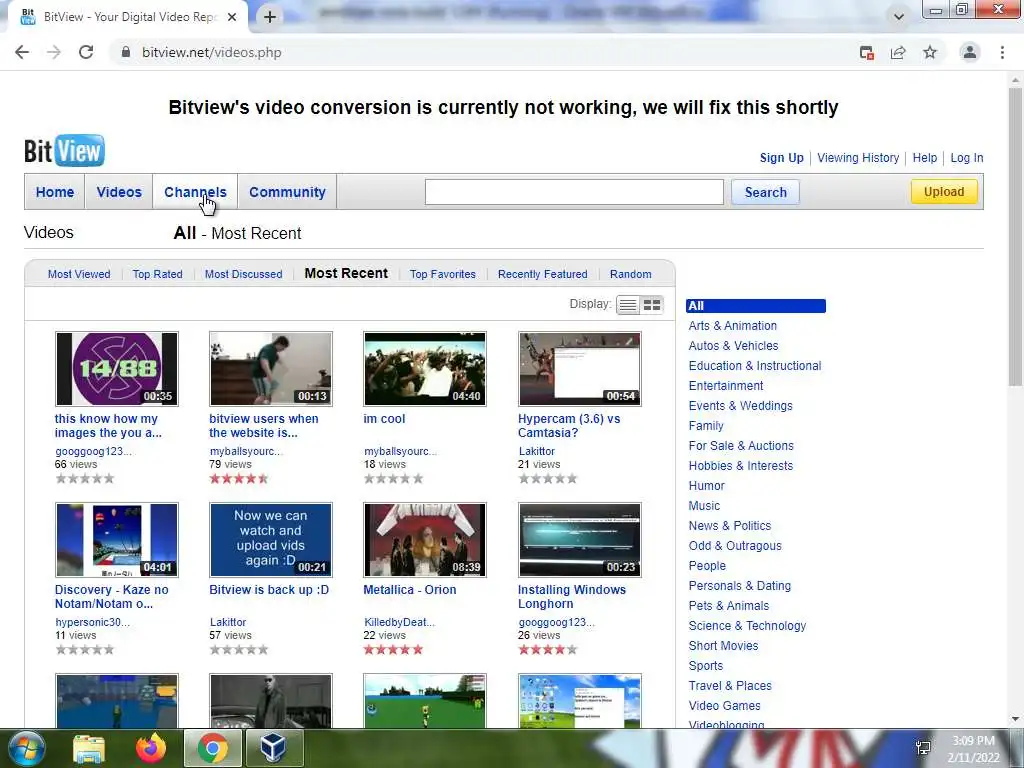Go back with browser back arrow
Viewport: 1024px width, 768px height.
click(x=22, y=52)
